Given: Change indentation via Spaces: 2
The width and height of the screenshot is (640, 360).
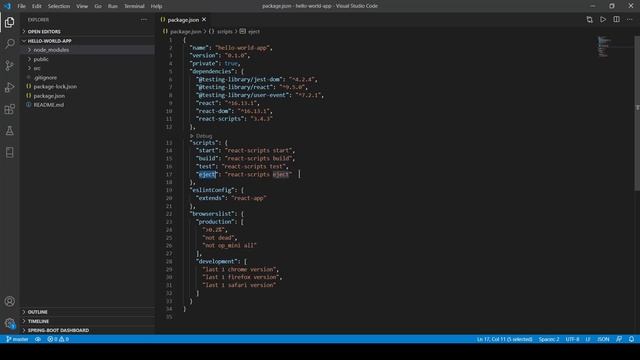Looking at the screenshot, I should coord(549,339).
